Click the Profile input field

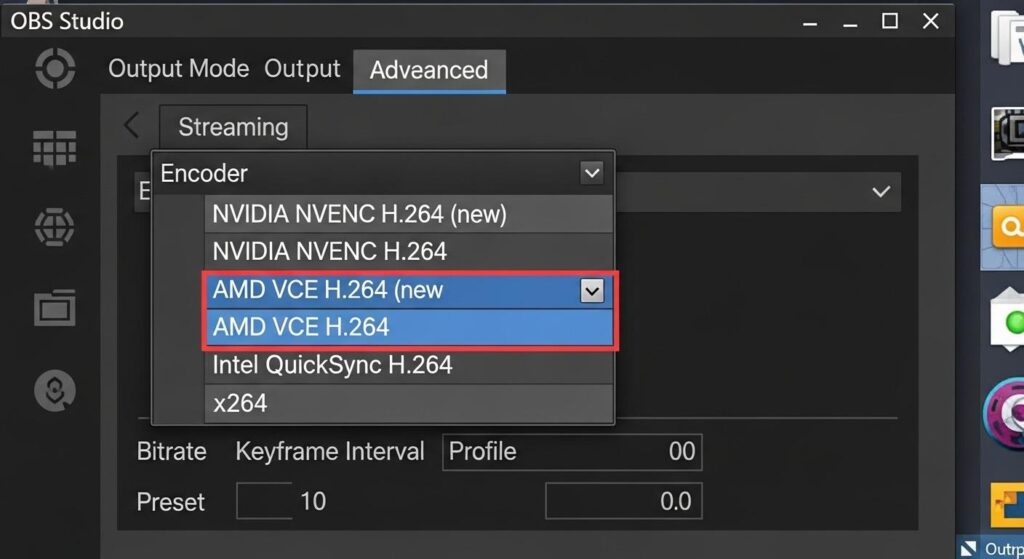[572, 452]
